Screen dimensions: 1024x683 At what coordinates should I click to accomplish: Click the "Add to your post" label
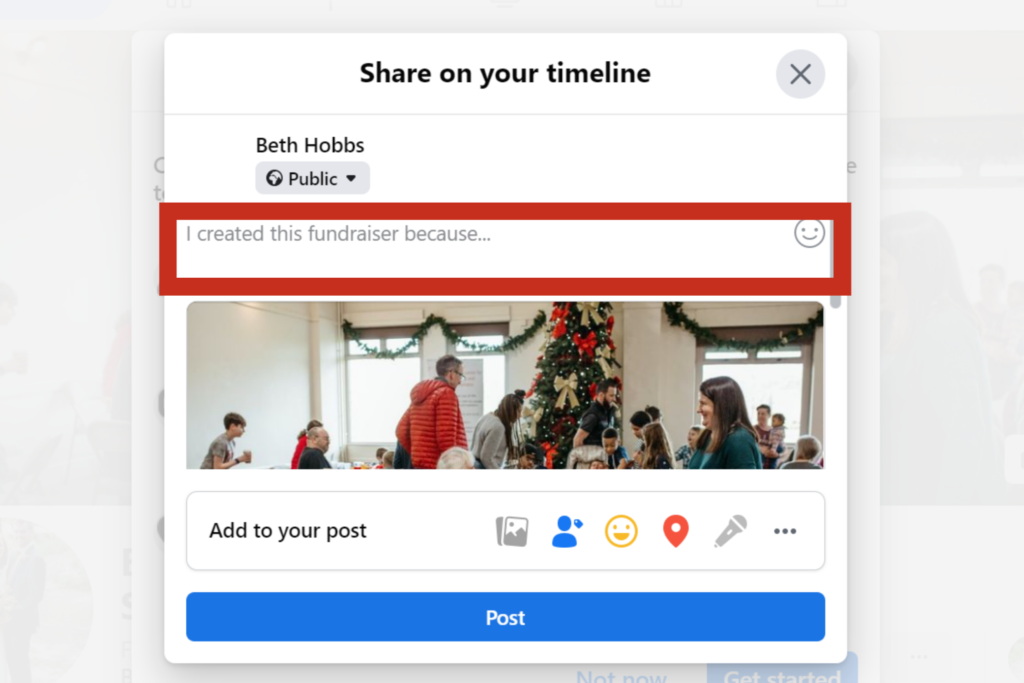[x=288, y=531]
